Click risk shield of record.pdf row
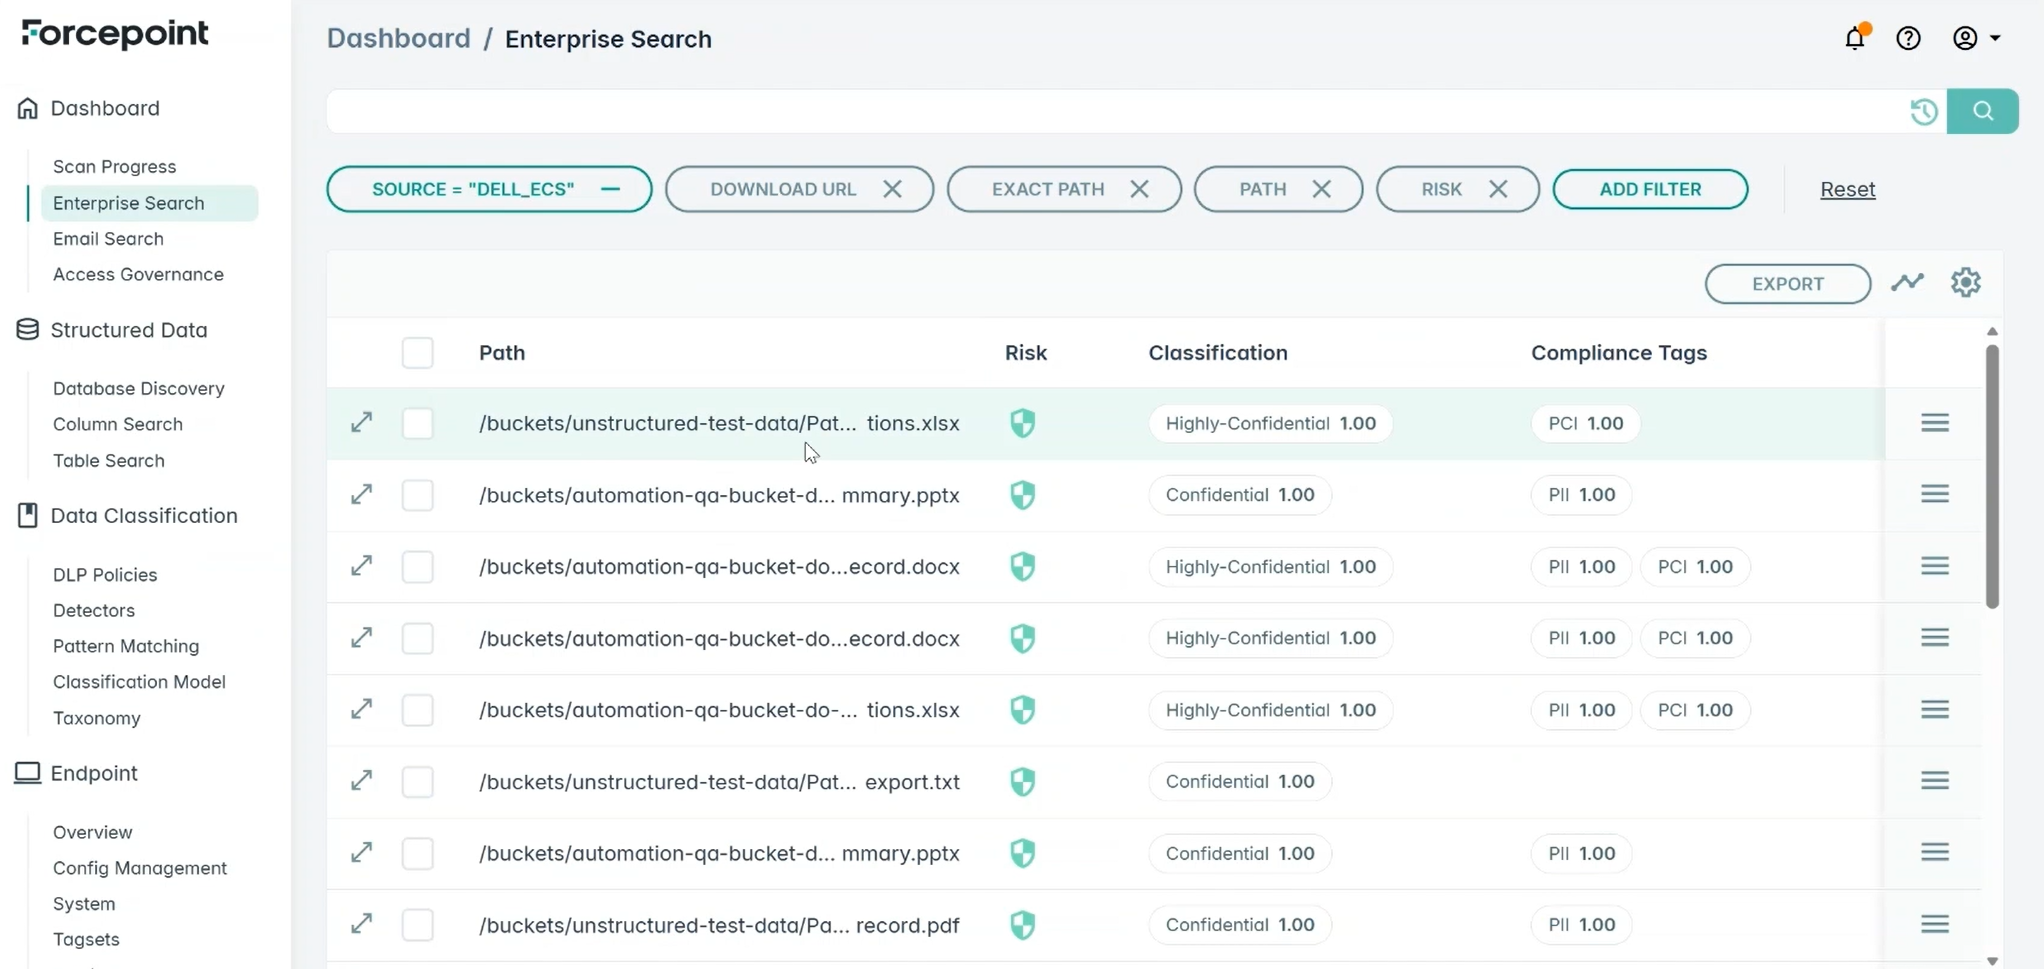The height and width of the screenshot is (969, 2044). (1022, 925)
